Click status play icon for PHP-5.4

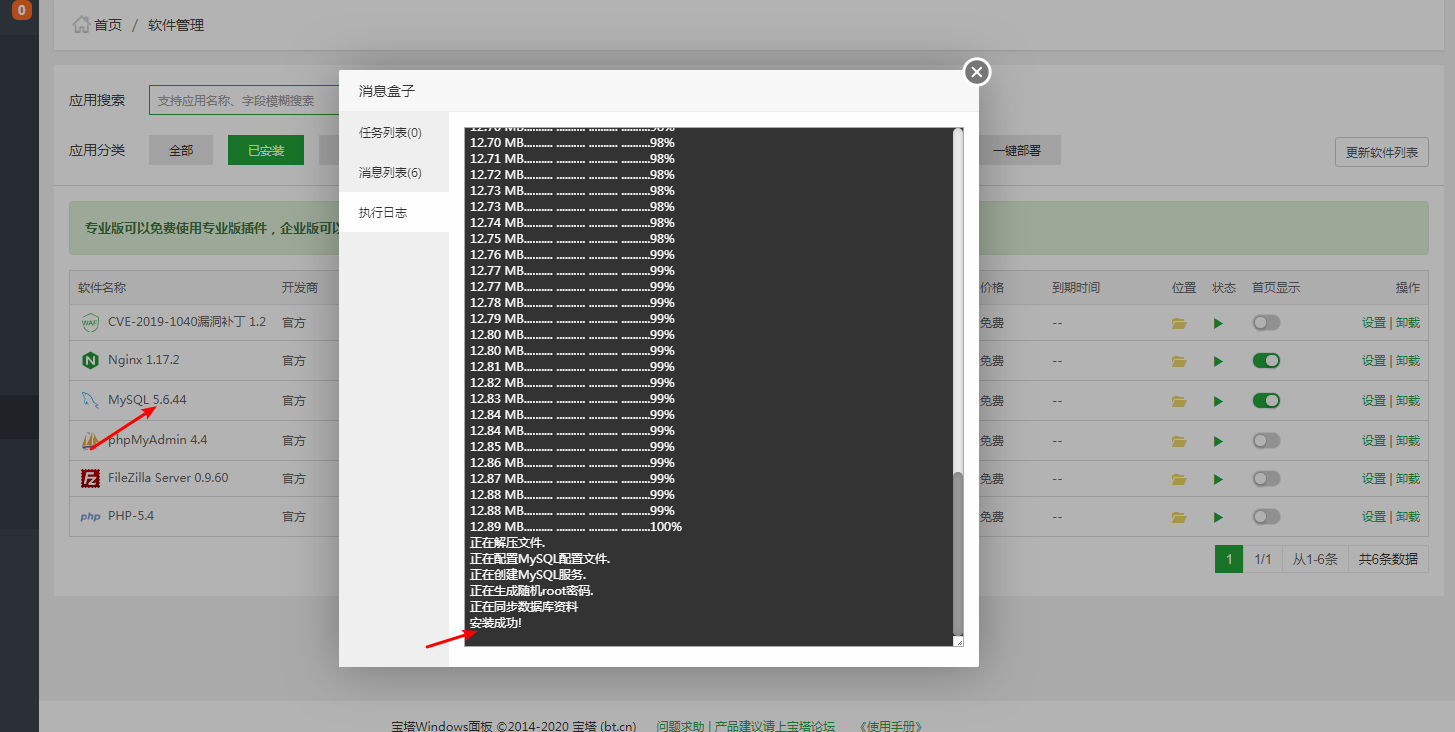1218,517
